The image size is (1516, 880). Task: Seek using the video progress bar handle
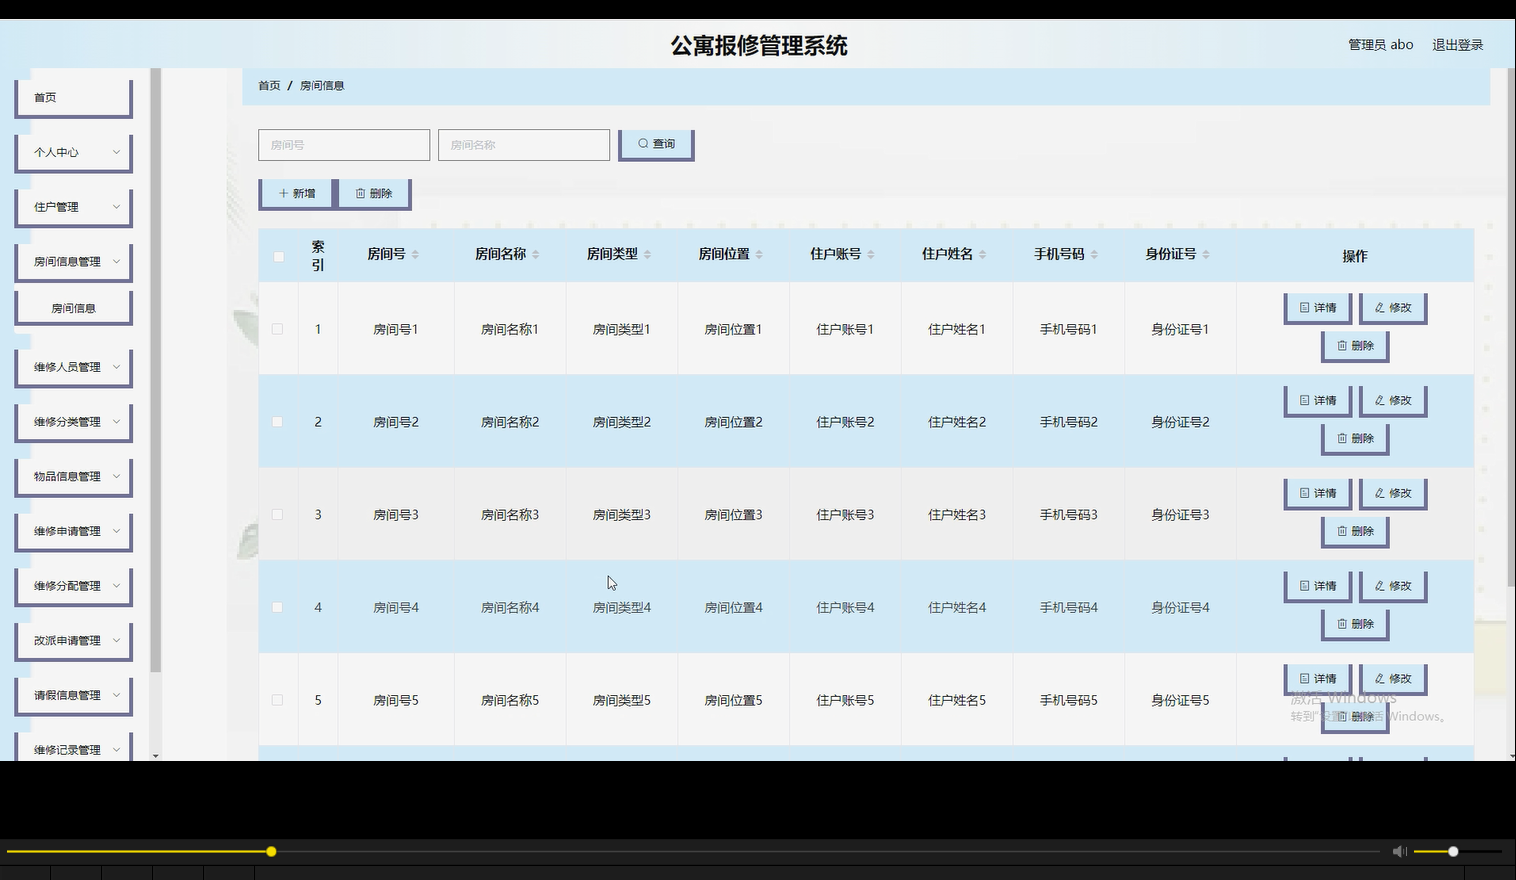(x=271, y=851)
